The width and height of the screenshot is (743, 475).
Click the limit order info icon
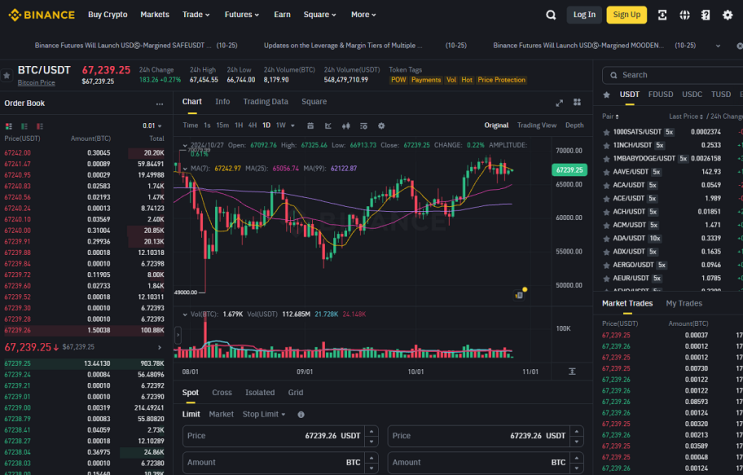click(x=301, y=414)
